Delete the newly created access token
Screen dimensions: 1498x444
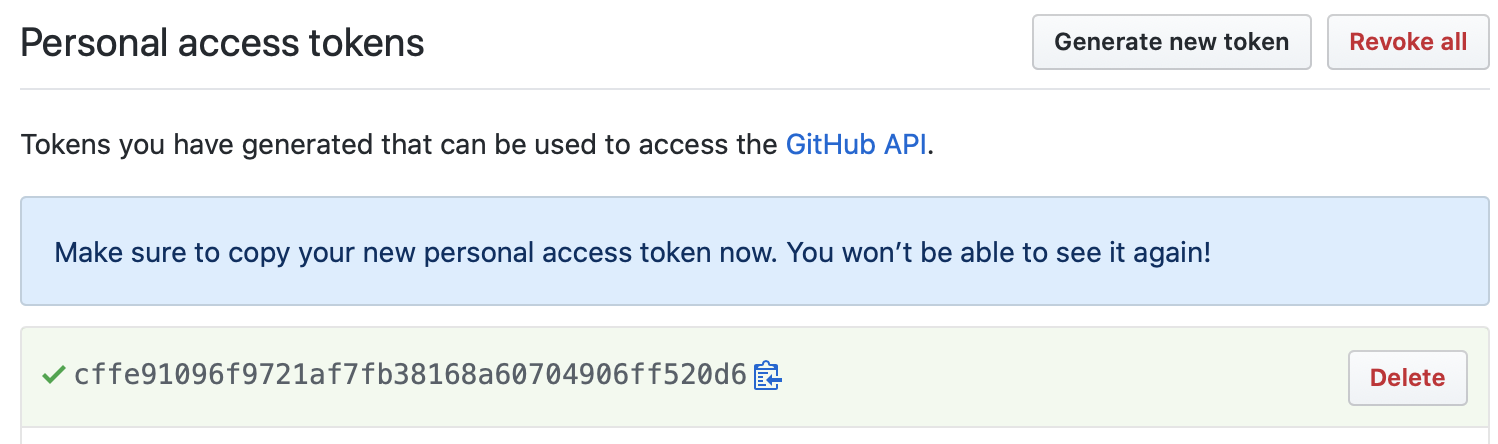click(1406, 377)
